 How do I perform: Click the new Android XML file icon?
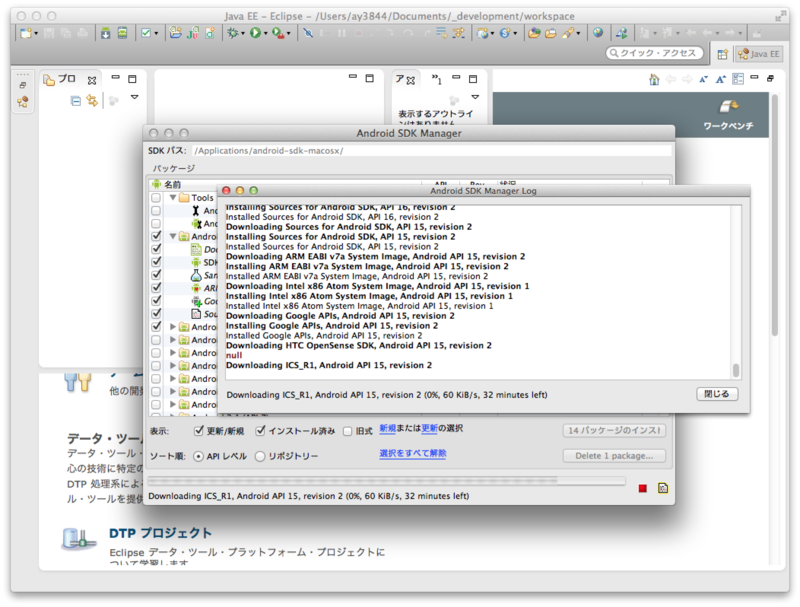click(210, 33)
